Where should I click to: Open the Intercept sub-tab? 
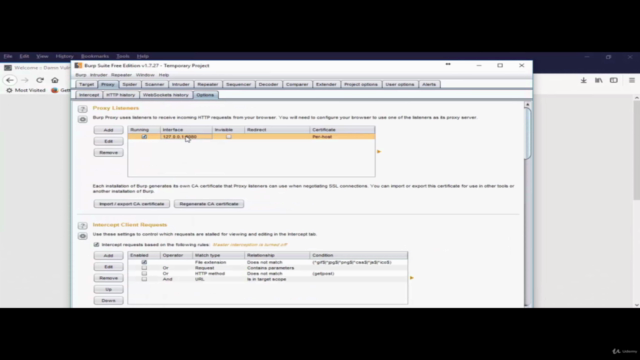click(x=89, y=95)
